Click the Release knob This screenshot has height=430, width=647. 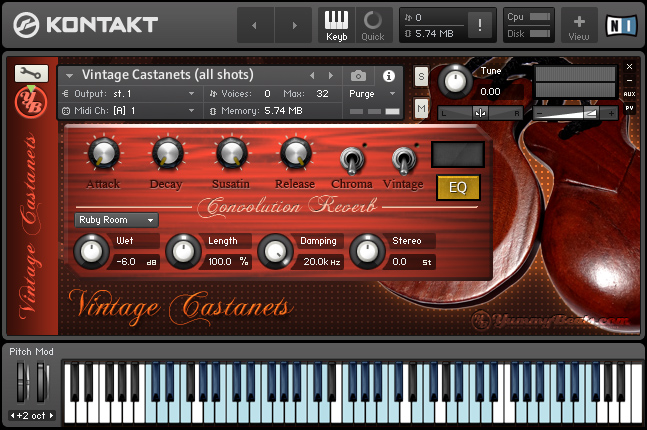click(x=295, y=154)
